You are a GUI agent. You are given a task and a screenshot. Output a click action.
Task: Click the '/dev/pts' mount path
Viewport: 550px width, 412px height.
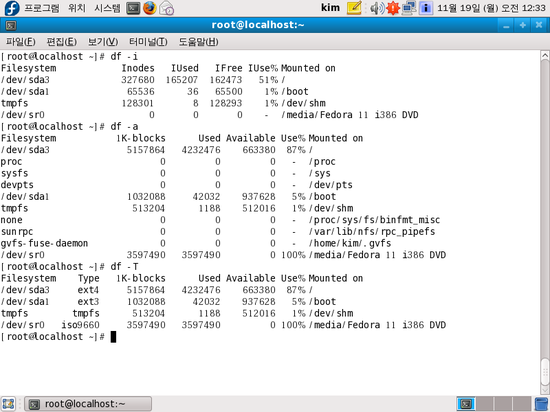pos(330,185)
